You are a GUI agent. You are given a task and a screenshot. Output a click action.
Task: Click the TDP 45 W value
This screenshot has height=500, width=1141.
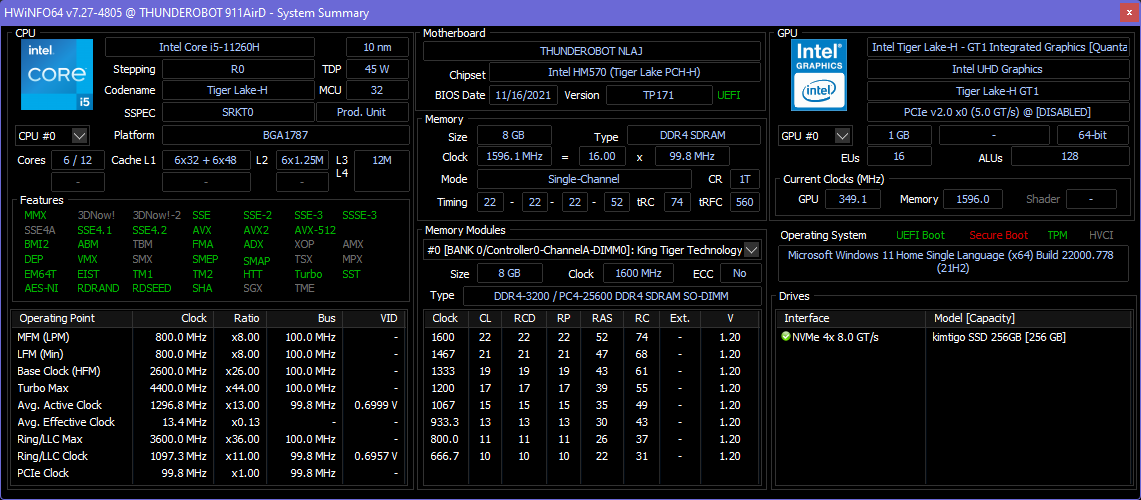[x=377, y=69]
